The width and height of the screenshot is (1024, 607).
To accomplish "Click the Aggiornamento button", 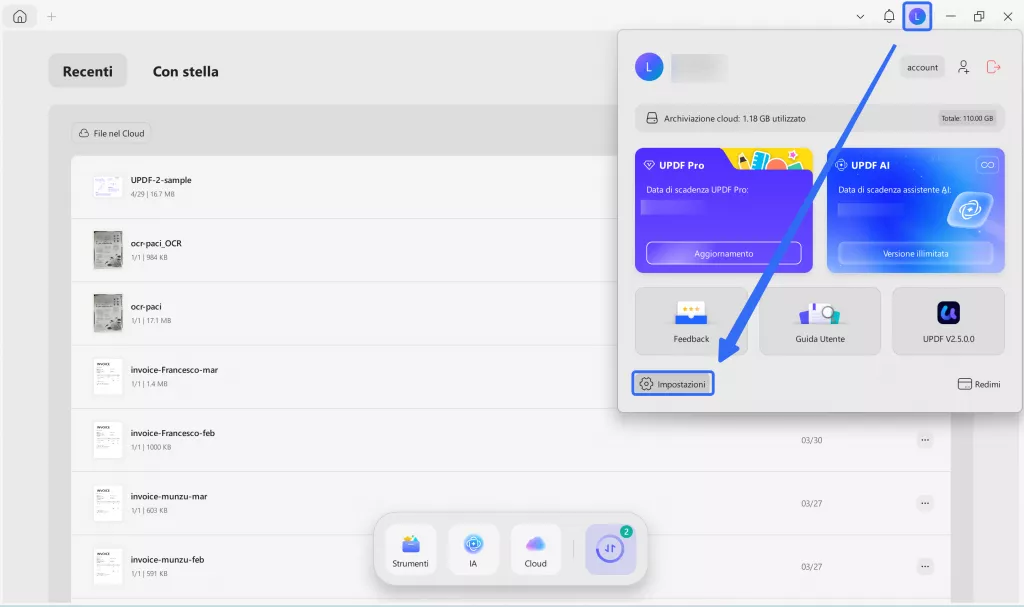I will point(724,254).
